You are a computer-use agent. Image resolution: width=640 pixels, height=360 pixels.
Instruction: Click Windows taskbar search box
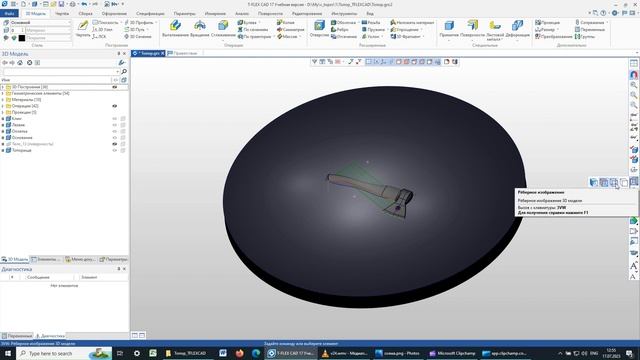[64, 353]
